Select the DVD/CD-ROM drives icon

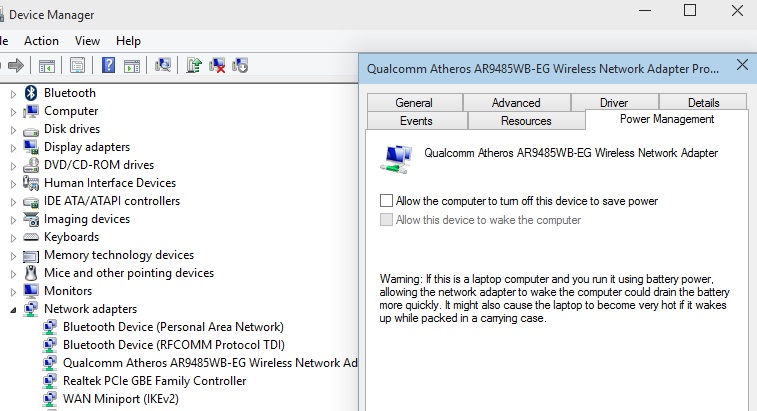coord(31,165)
